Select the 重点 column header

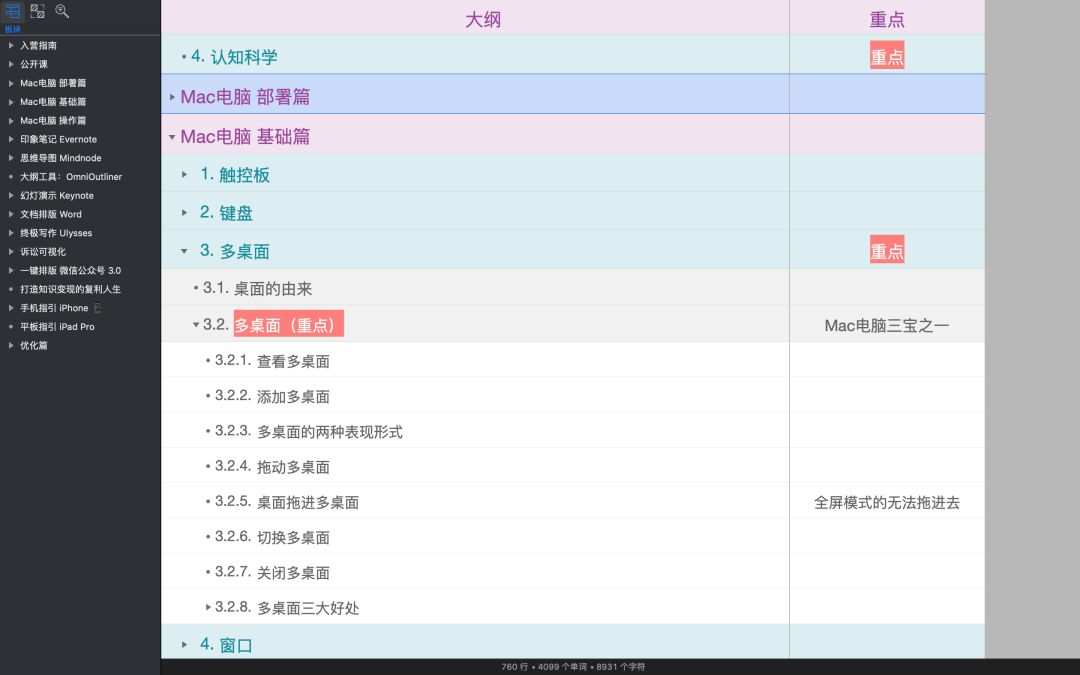[x=886, y=19]
